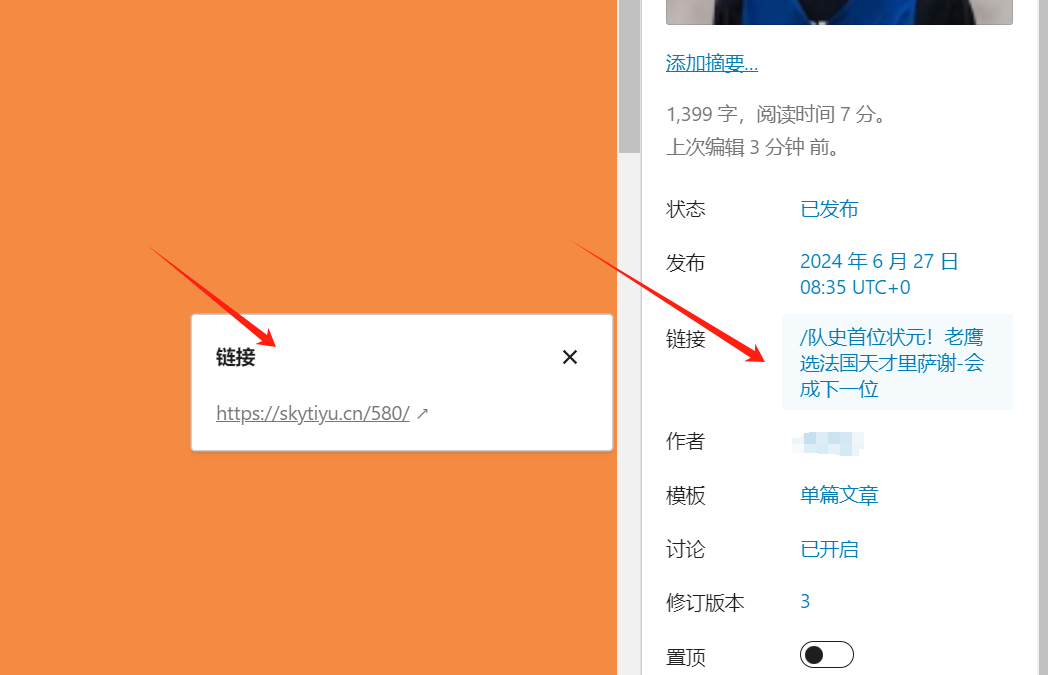This screenshot has width=1048, height=675.
Task: Open discussion options showing 已开启
Action: coord(829,548)
